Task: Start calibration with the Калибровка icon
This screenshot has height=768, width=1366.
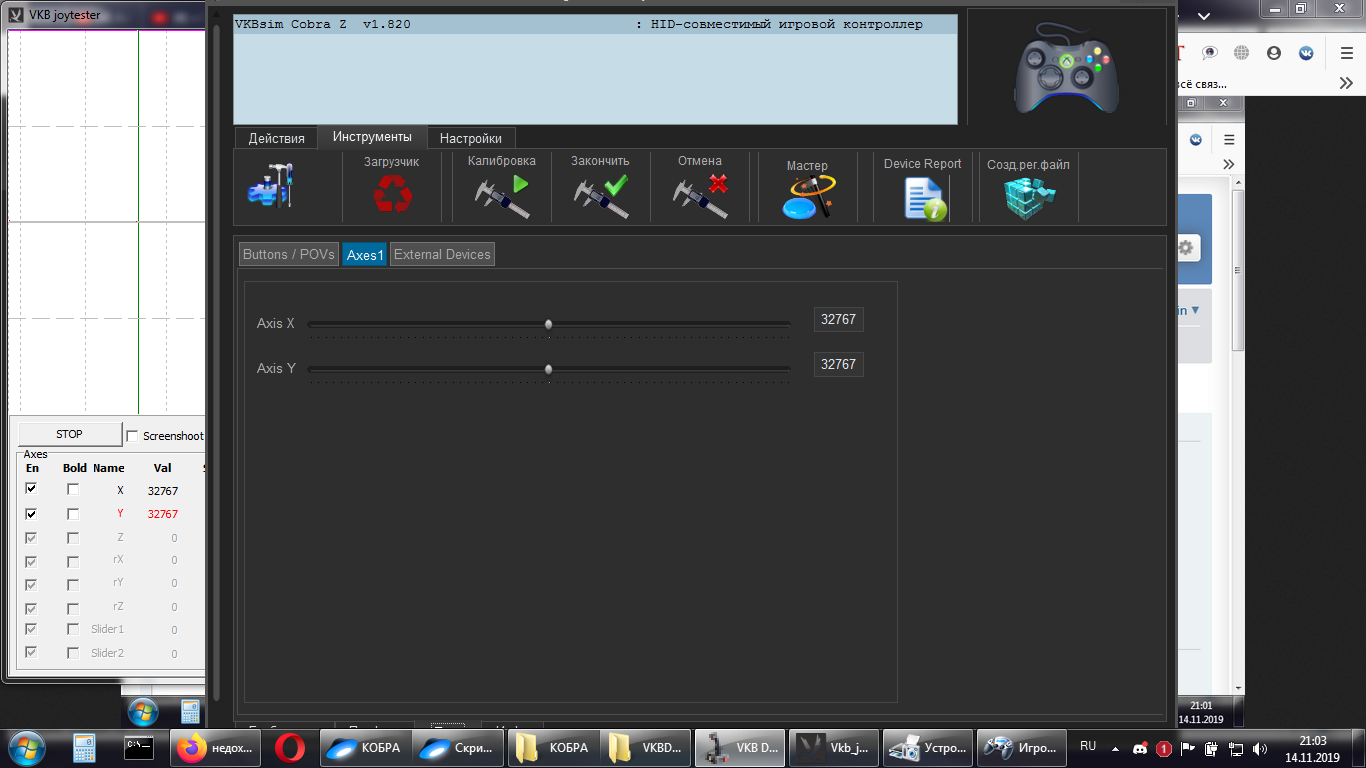Action: (x=501, y=194)
